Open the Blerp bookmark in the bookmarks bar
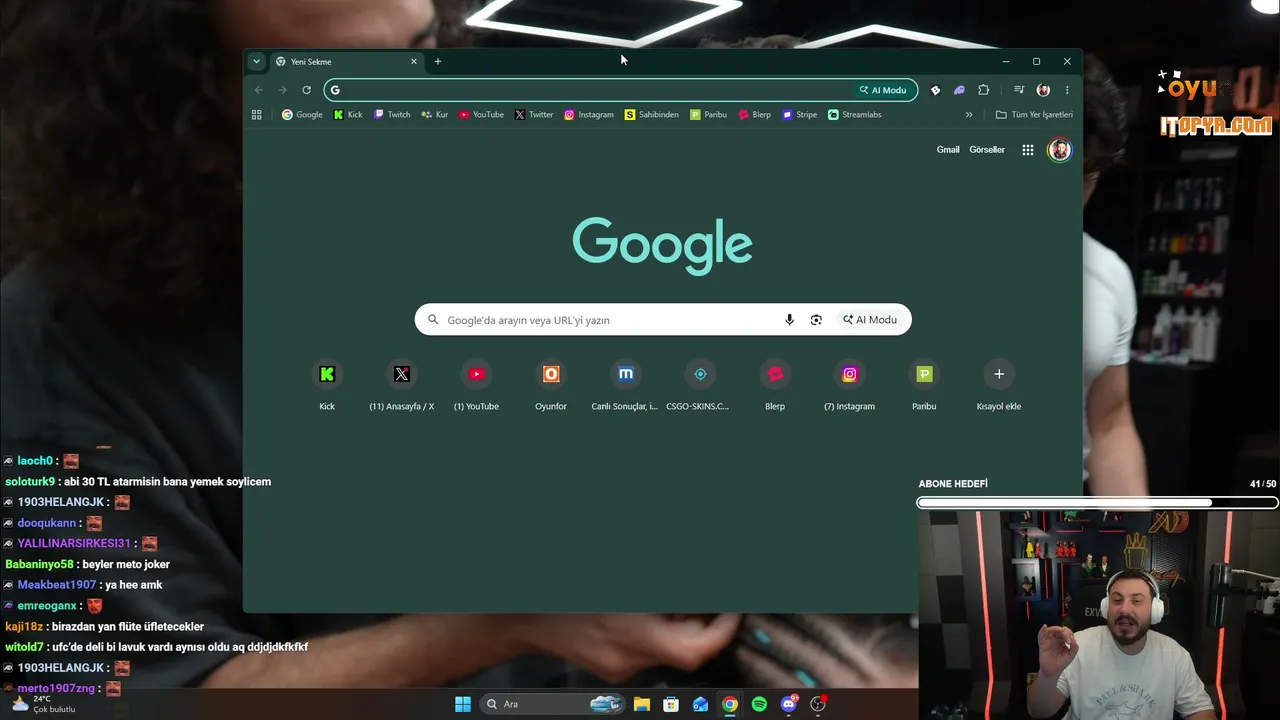This screenshot has width=1280, height=720. coord(755,115)
